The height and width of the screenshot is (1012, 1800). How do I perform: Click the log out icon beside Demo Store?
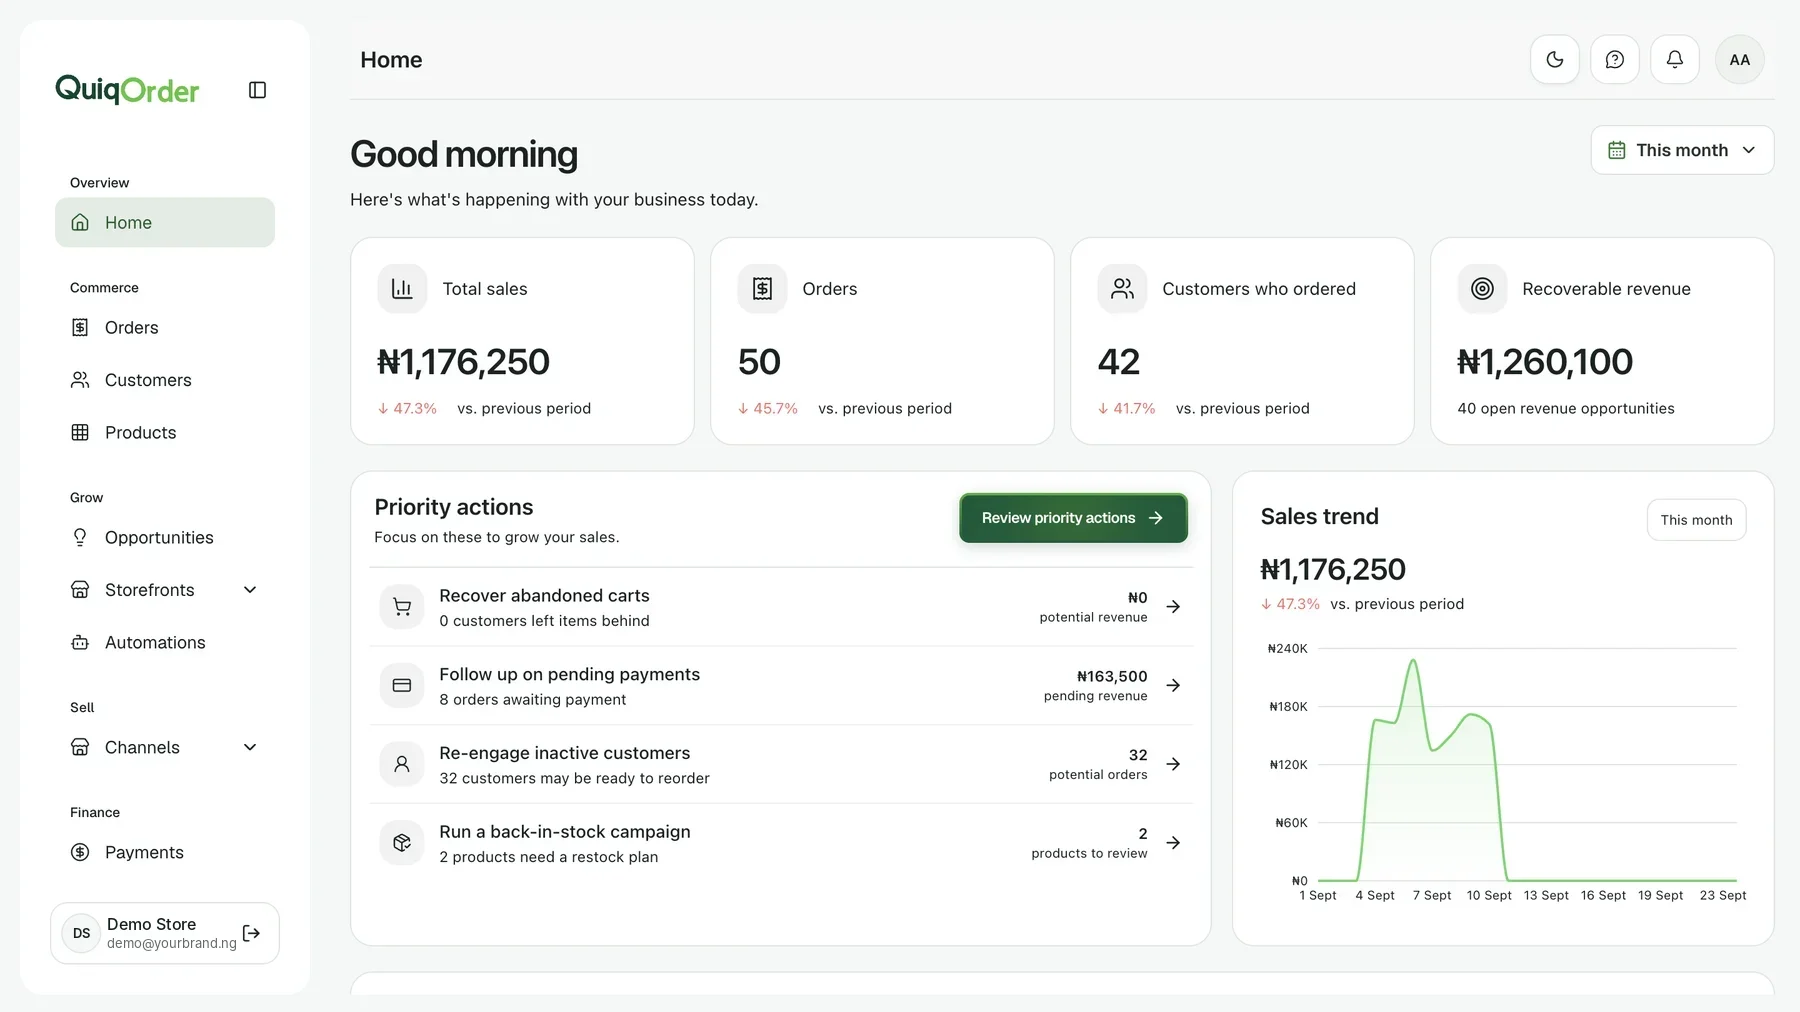click(252, 933)
